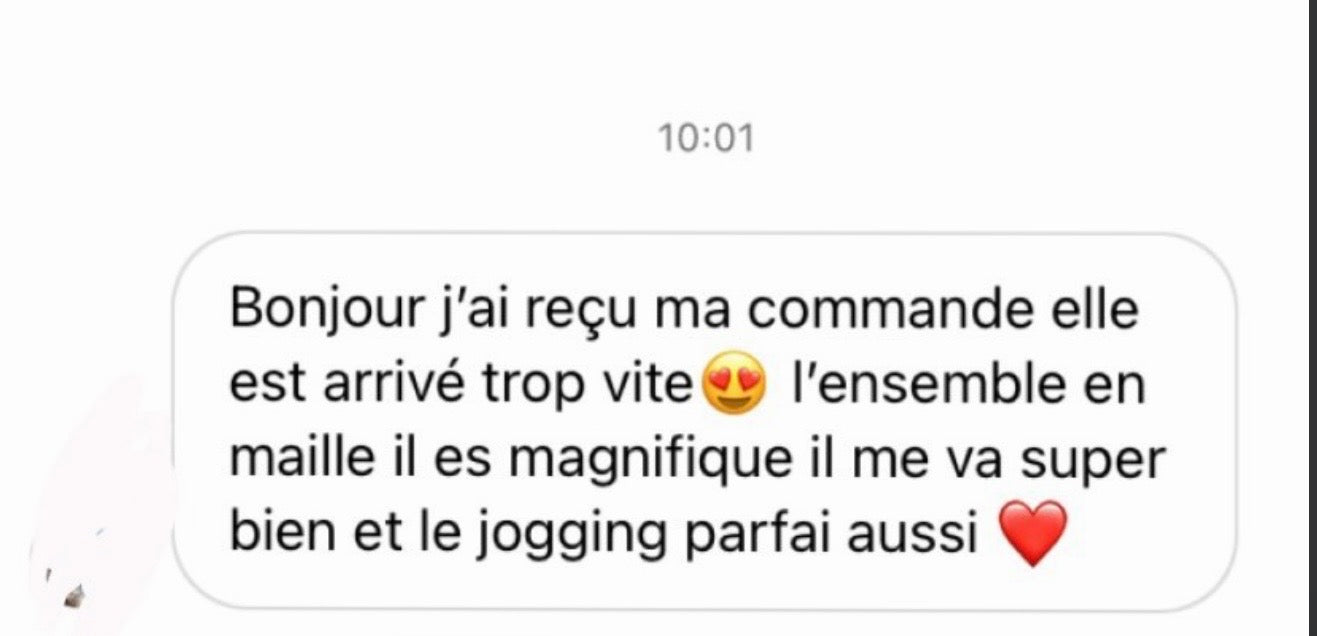The height and width of the screenshot is (636, 1317).
Task: Tap the red heart emoji ending the message
Action: 1034,534
